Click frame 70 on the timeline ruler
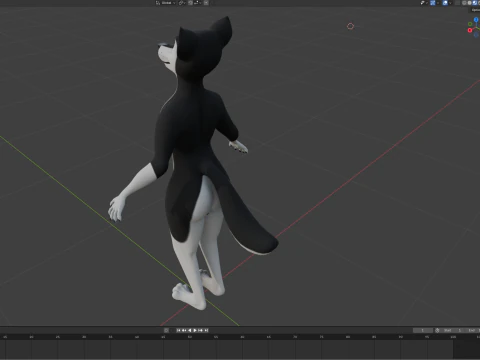480x360 pixels. [295, 337]
